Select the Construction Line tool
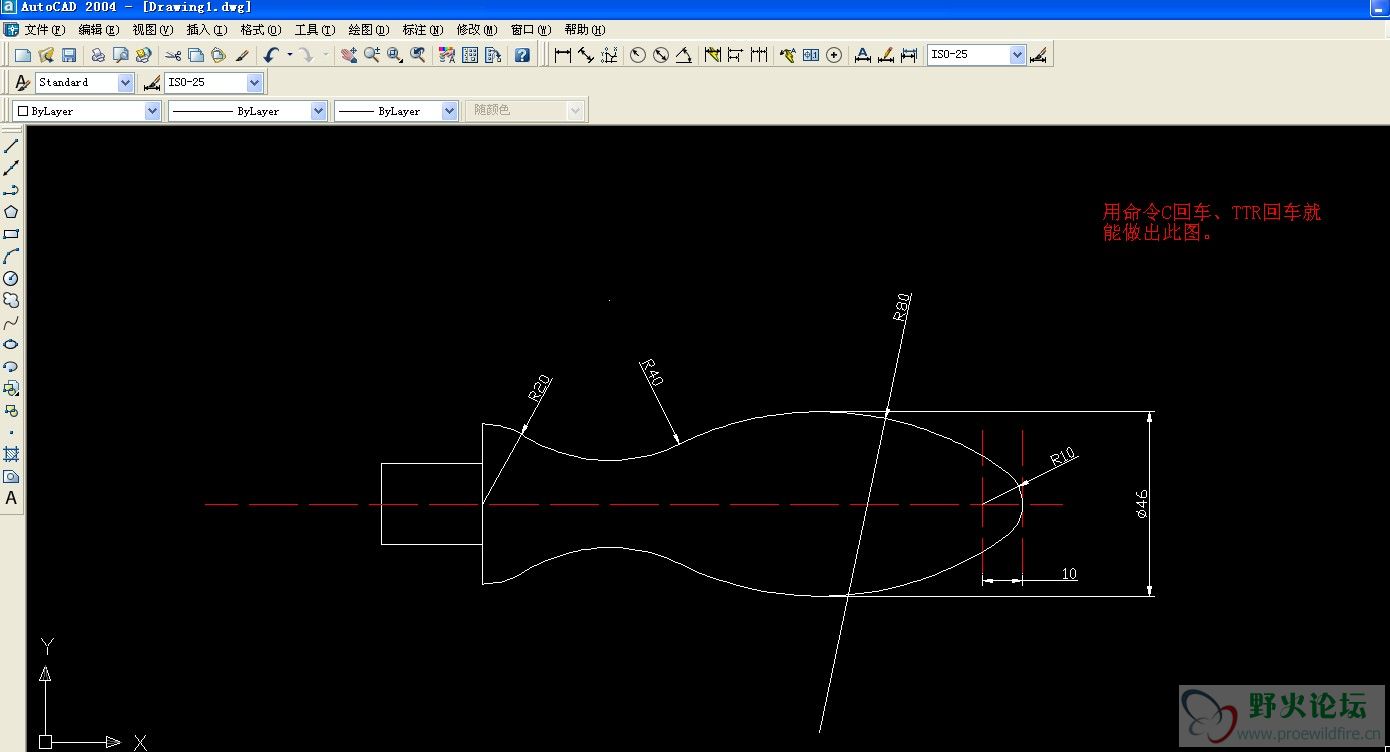 pyautogui.click(x=11, y=168)
